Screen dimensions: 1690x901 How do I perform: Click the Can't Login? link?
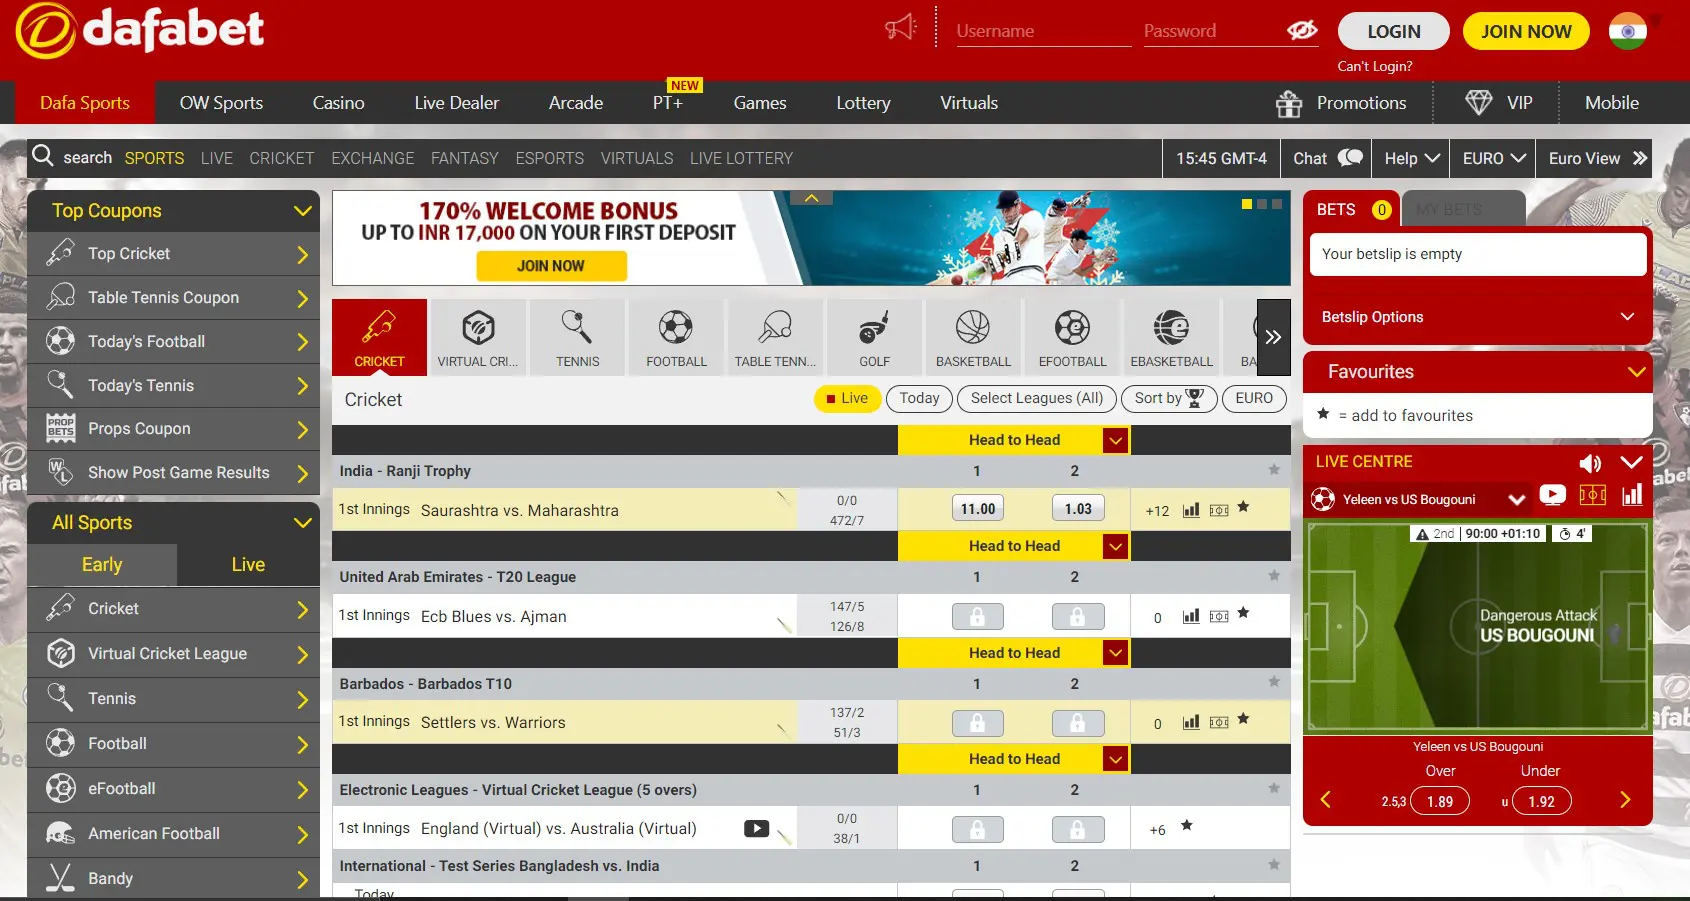[x=1375, y=66]
